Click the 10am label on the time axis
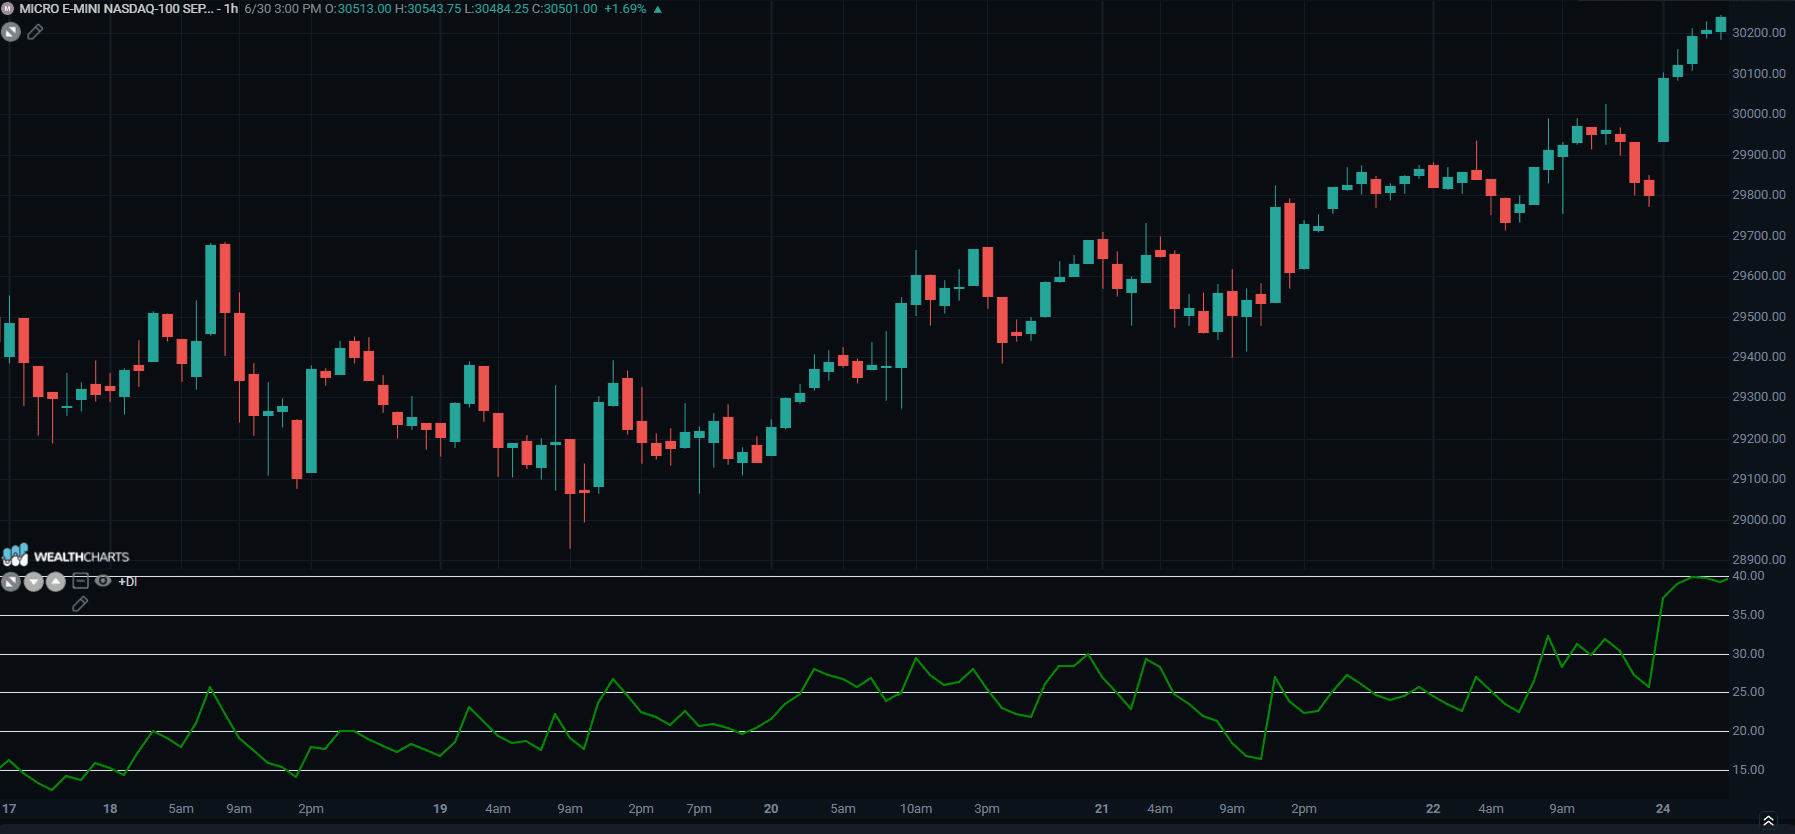 coord(916,809)
